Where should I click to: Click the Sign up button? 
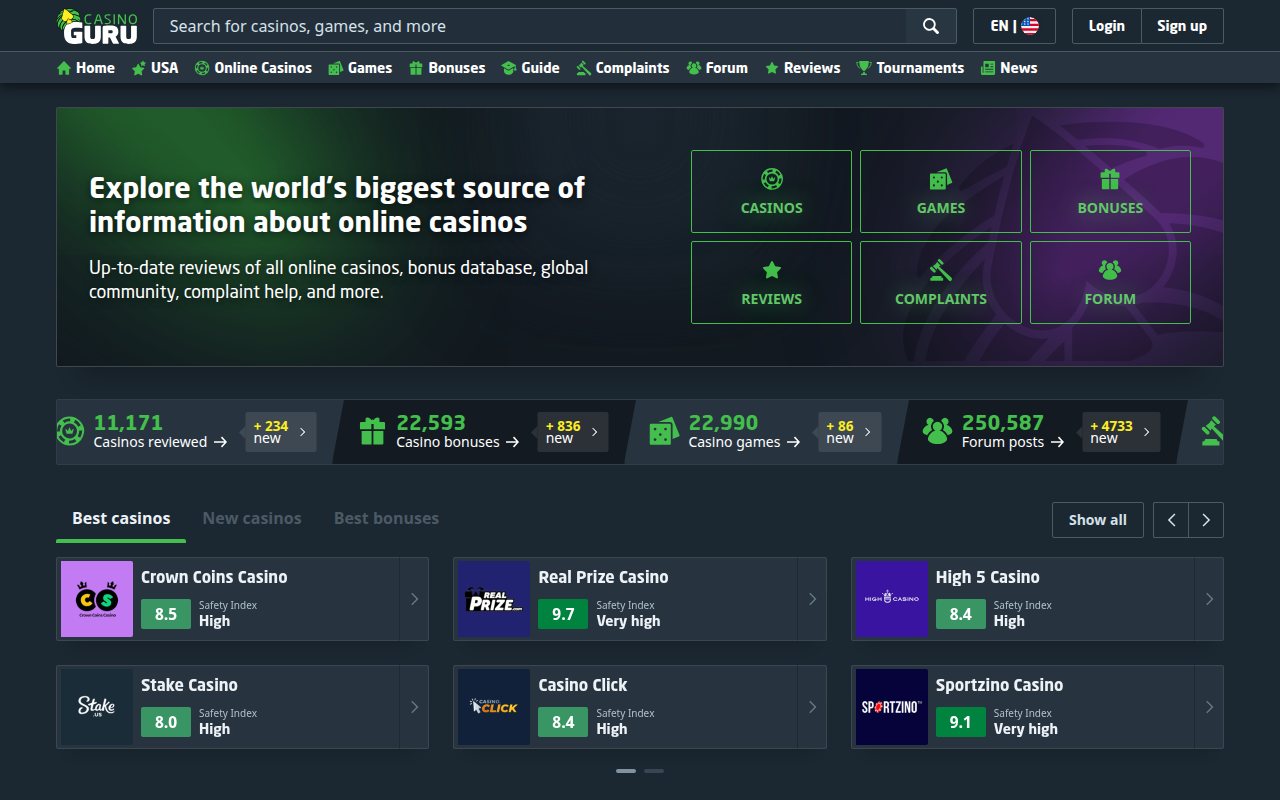point(1182,26)
